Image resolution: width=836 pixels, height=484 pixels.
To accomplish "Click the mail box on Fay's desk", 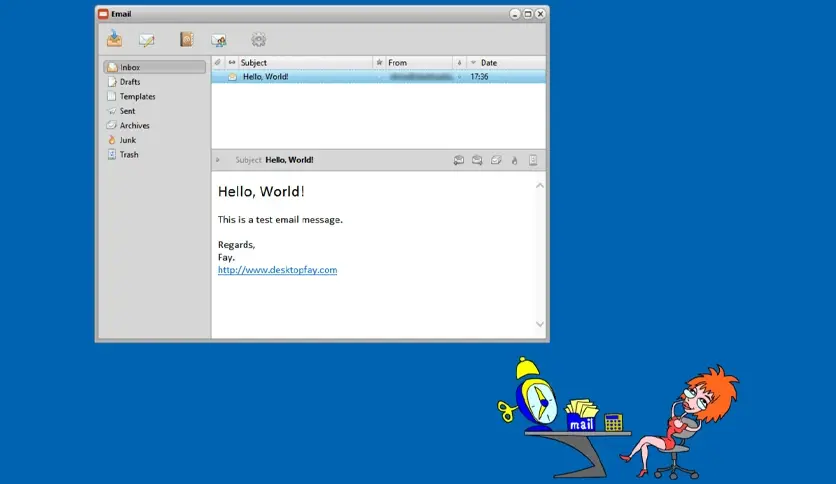I will [x=581, y=415].
